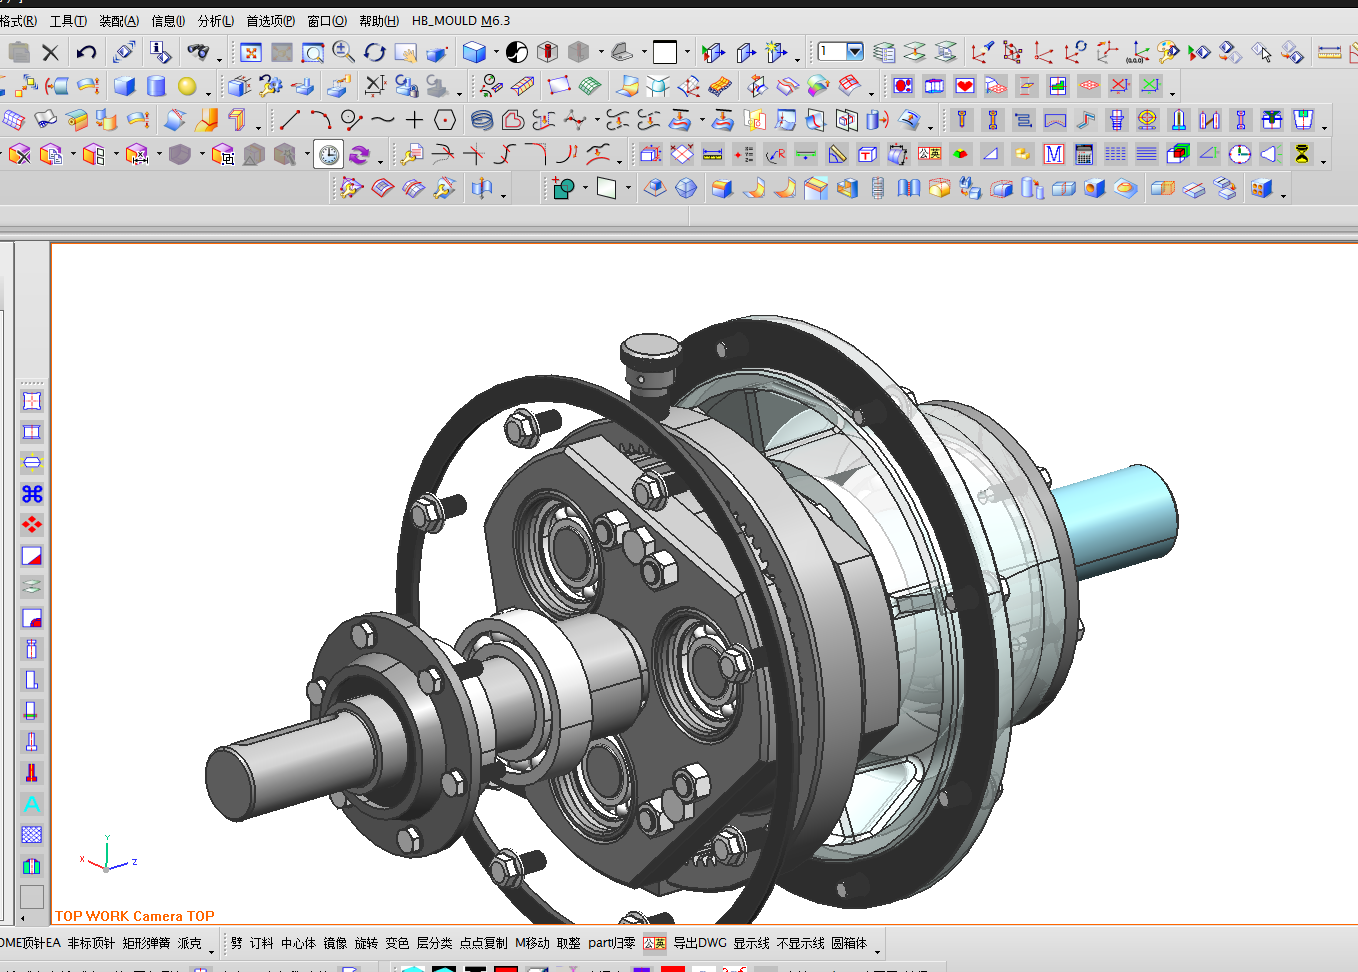This screenshot has width=1358, height=972.
Task: Select the Line sketch tool
Action: point(290,120)
